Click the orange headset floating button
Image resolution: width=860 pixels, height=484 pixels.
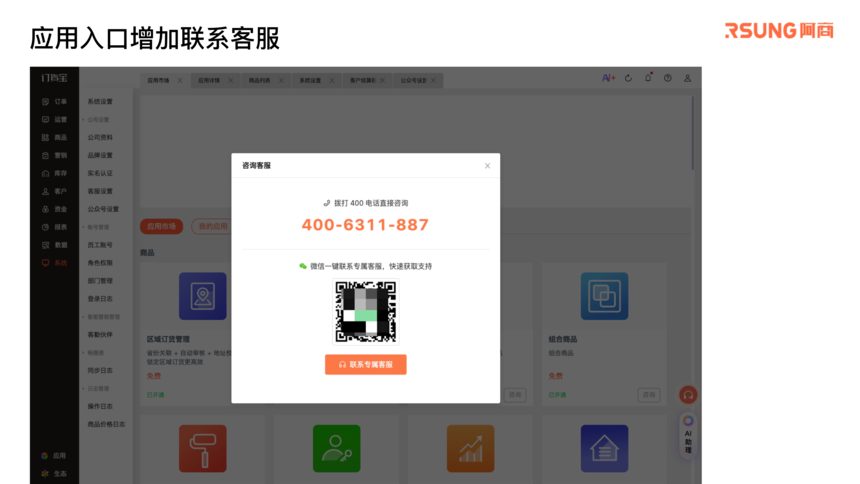[x=688, y=395]
